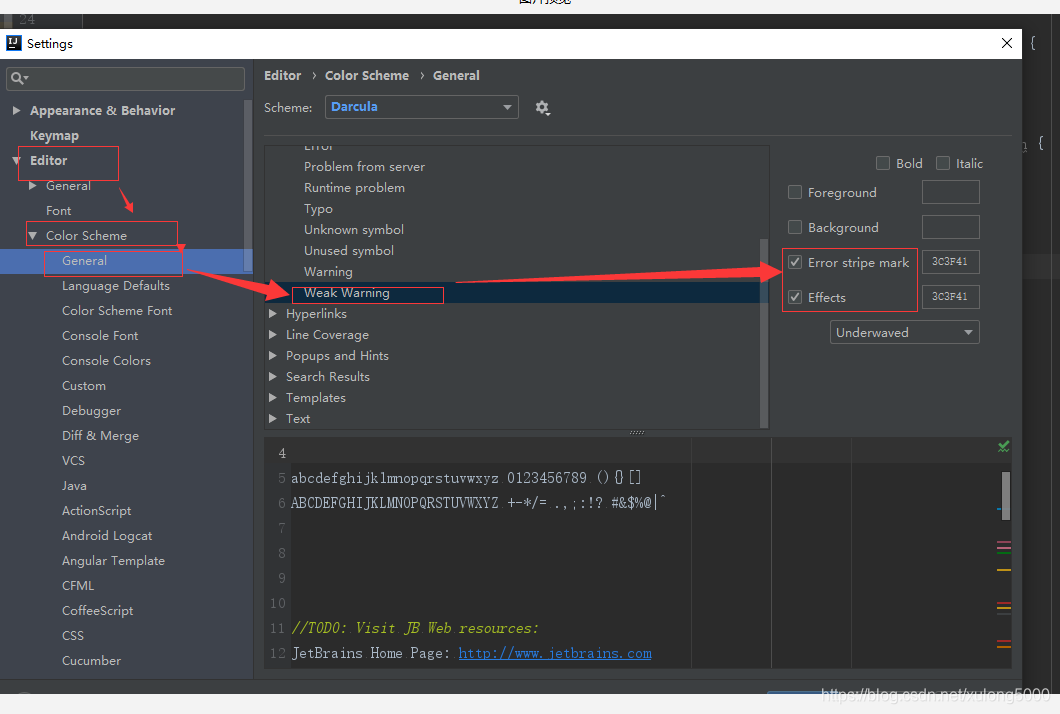This screenshot has width=1060, height=714.
Task: Select CFML color scheme page
Action: (x=78, y=586)
